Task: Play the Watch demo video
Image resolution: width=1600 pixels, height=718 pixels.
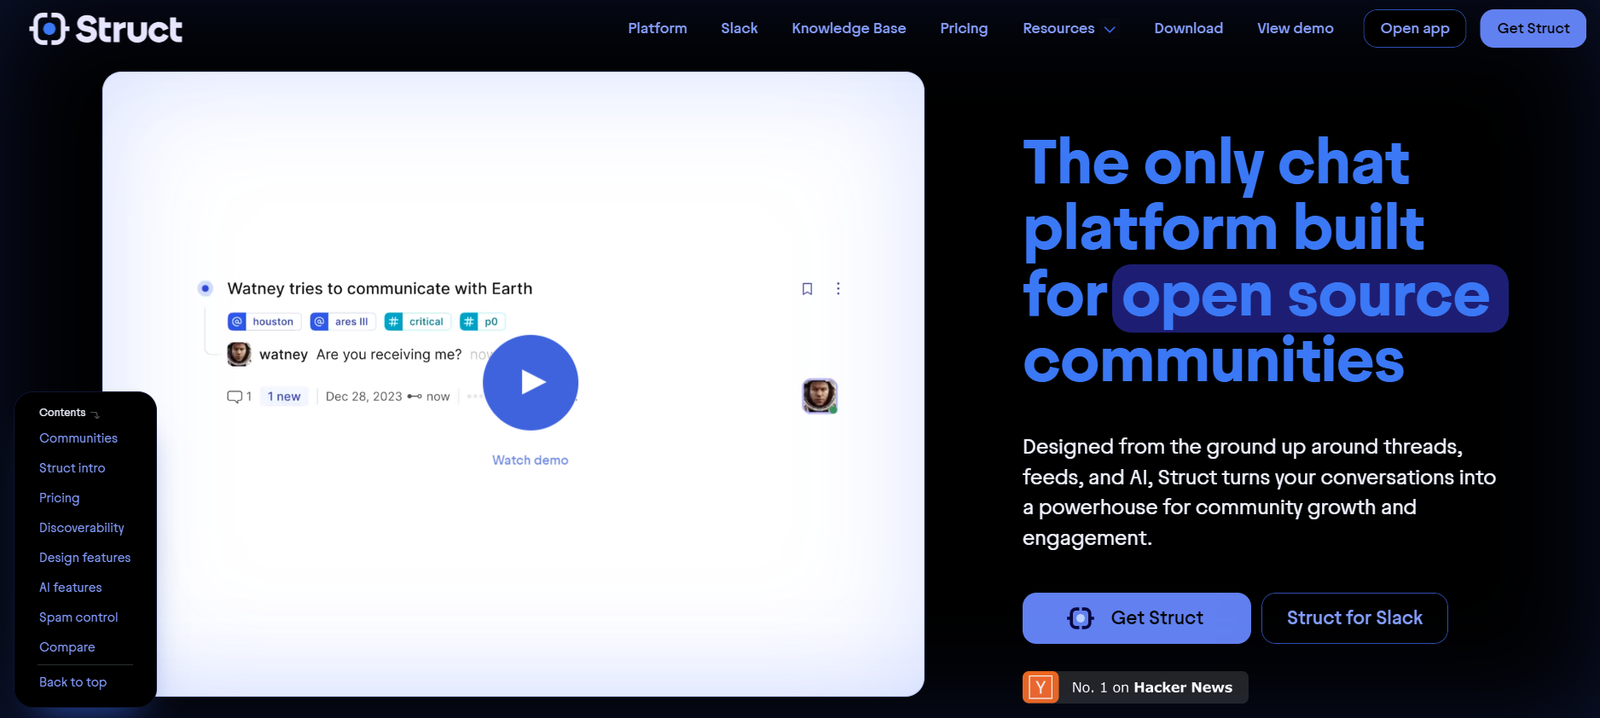Action: (530, 383)
